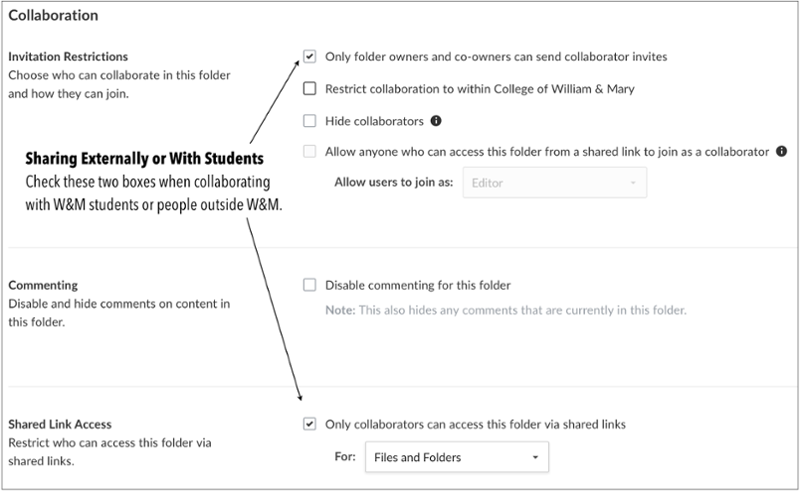Image resolution: width=800 pixels, height=492 pixels.
Task: Tick the Hide collaborators checkbox
Action: (x=309, y=121)
